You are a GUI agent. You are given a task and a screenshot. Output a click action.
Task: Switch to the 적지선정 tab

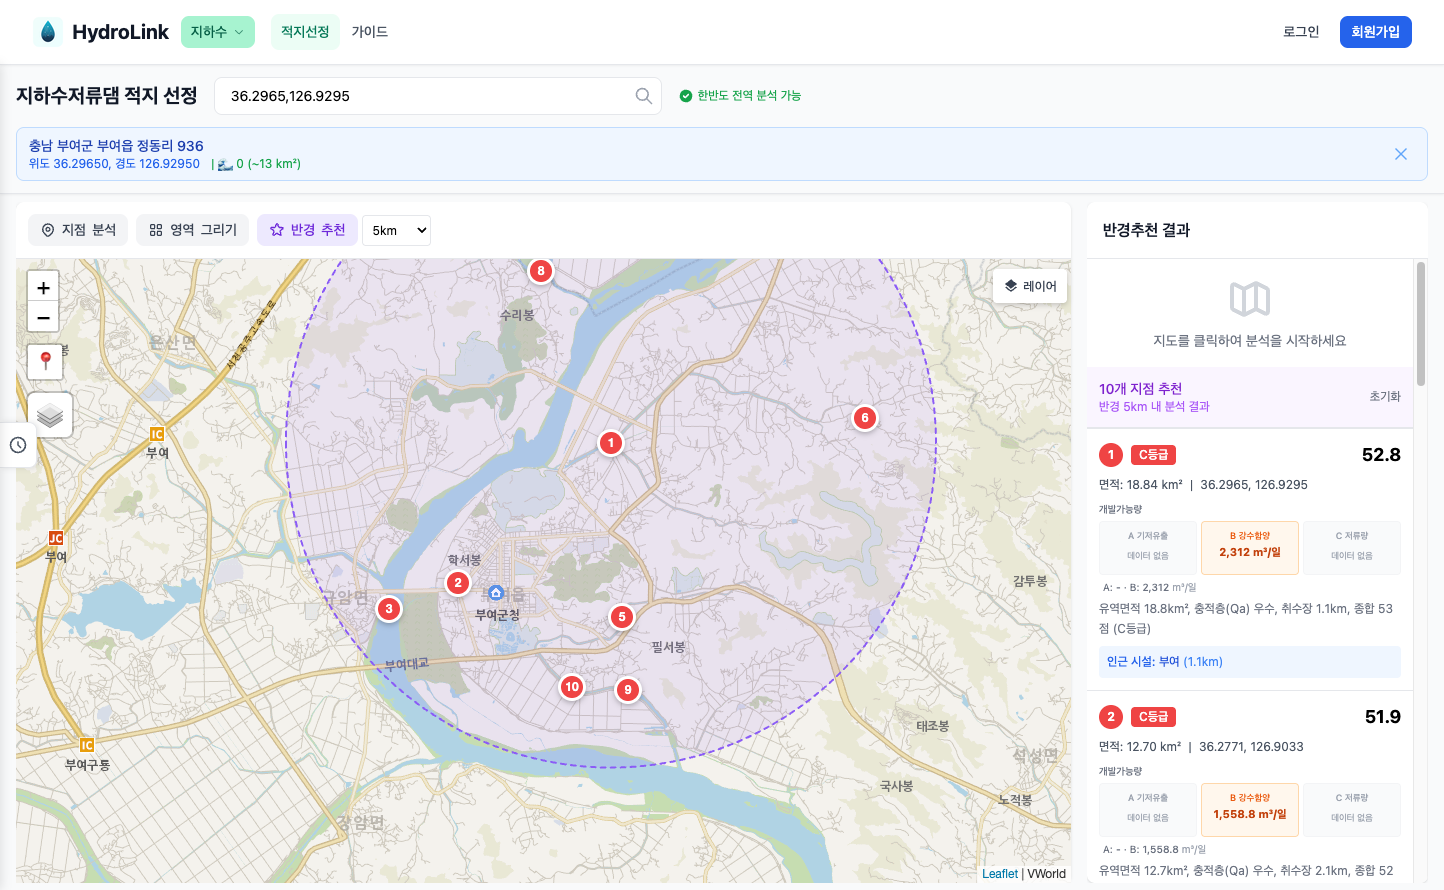click(305, 32)
